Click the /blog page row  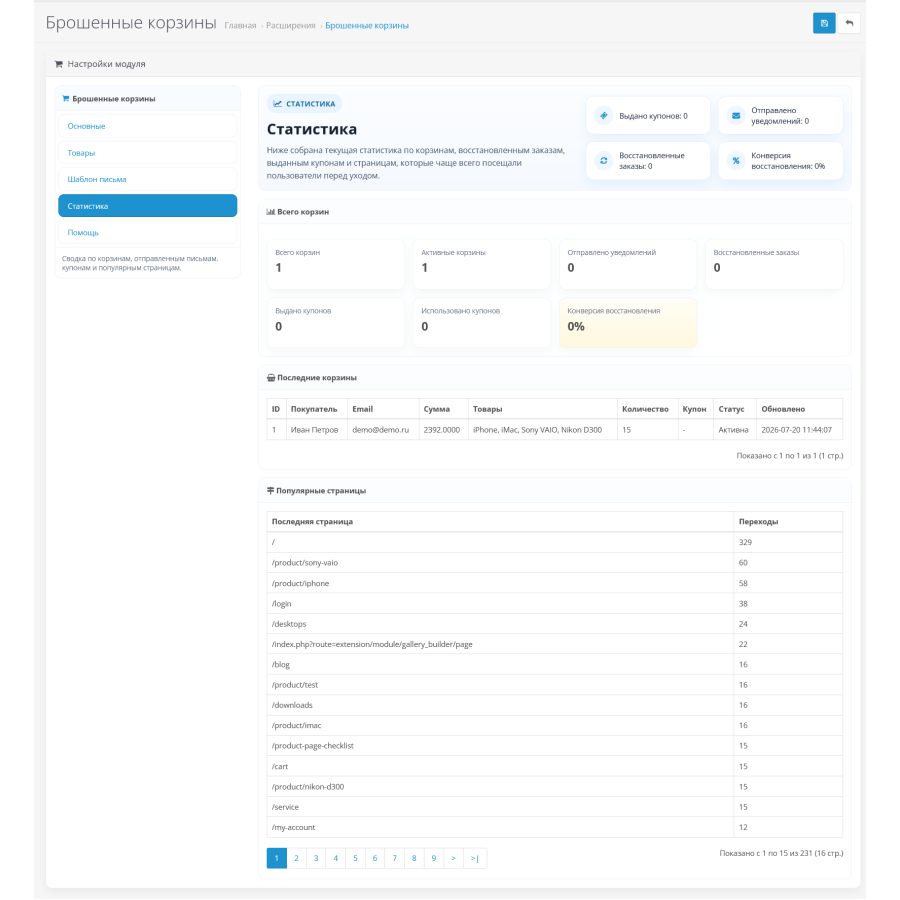click(x=554, y=665)
